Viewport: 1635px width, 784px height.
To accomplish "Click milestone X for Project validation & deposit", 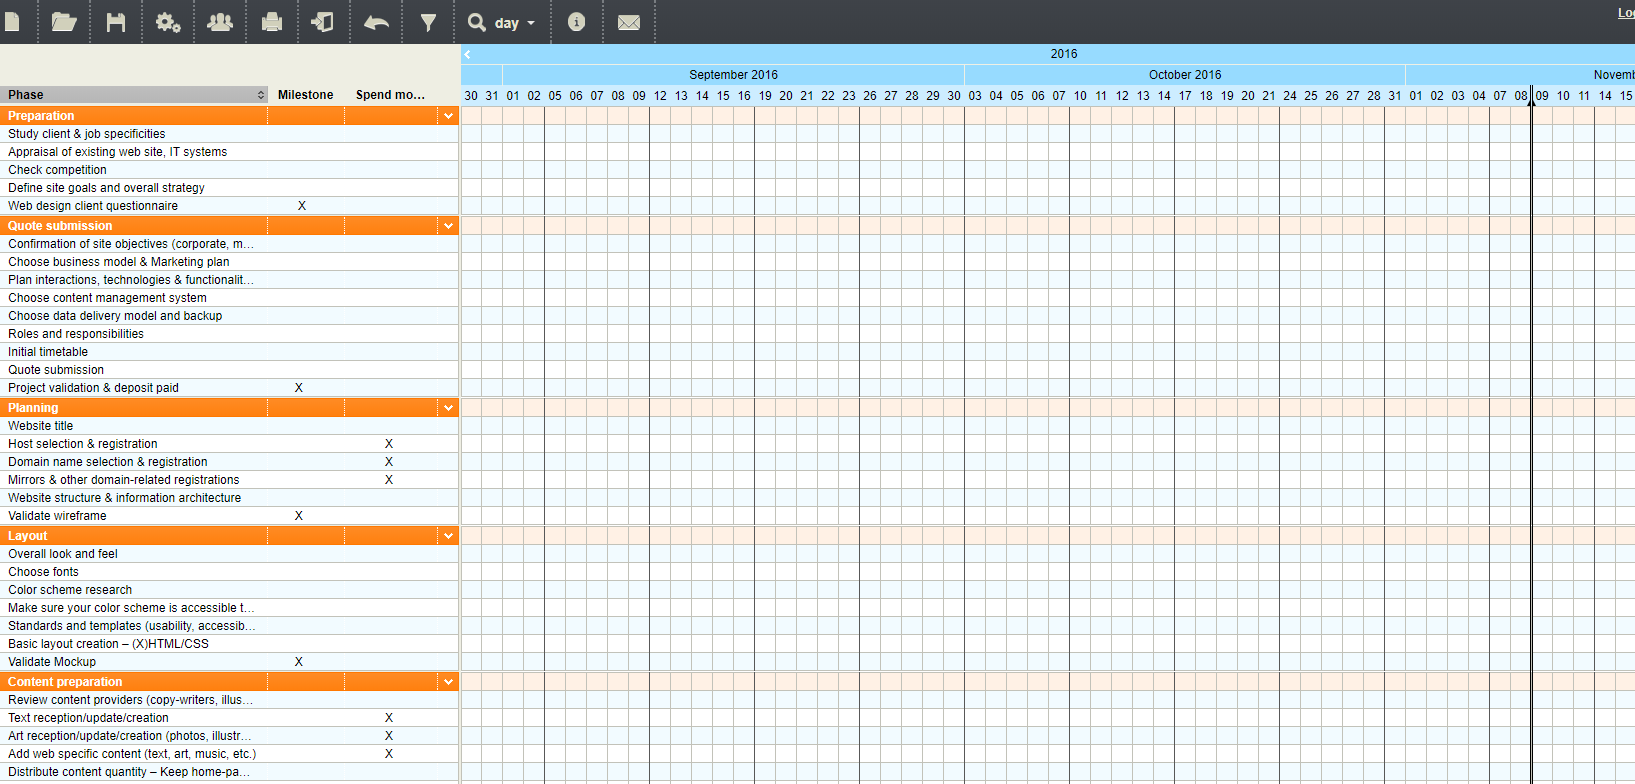I will coord(299,388).
